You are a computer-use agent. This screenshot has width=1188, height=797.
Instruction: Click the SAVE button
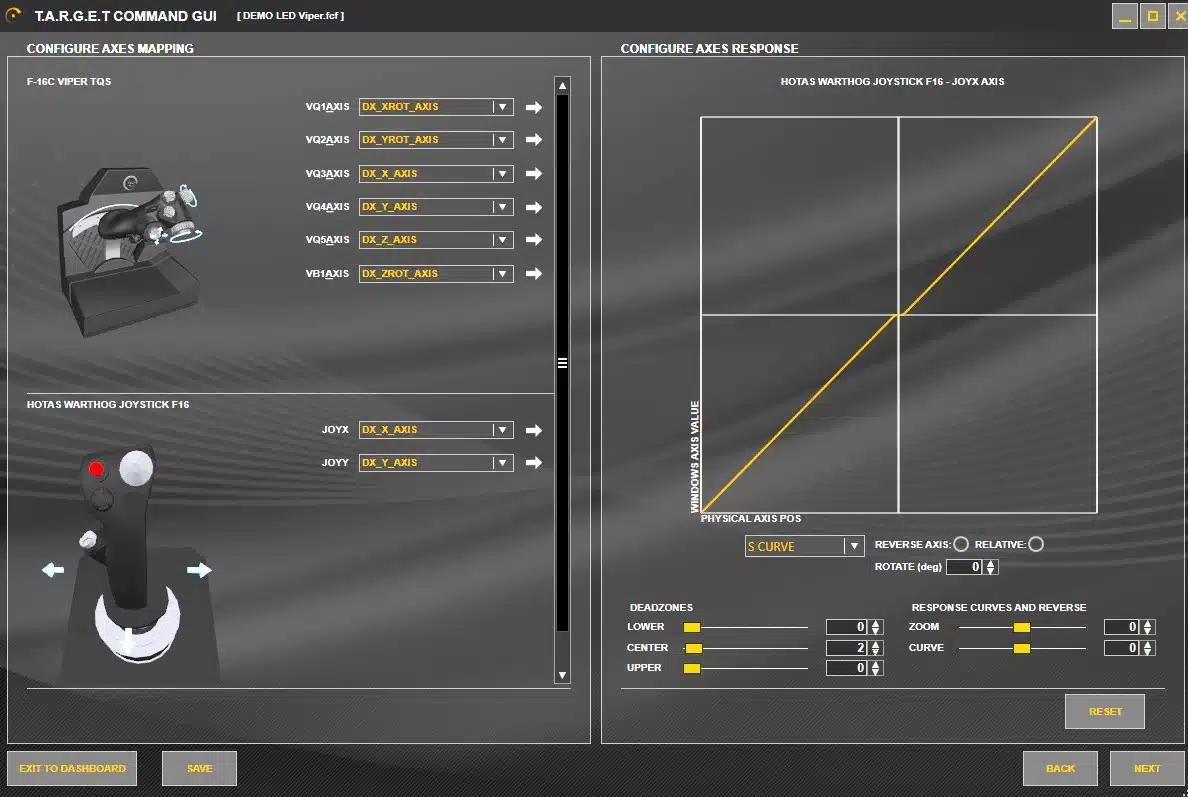(199, 768)
